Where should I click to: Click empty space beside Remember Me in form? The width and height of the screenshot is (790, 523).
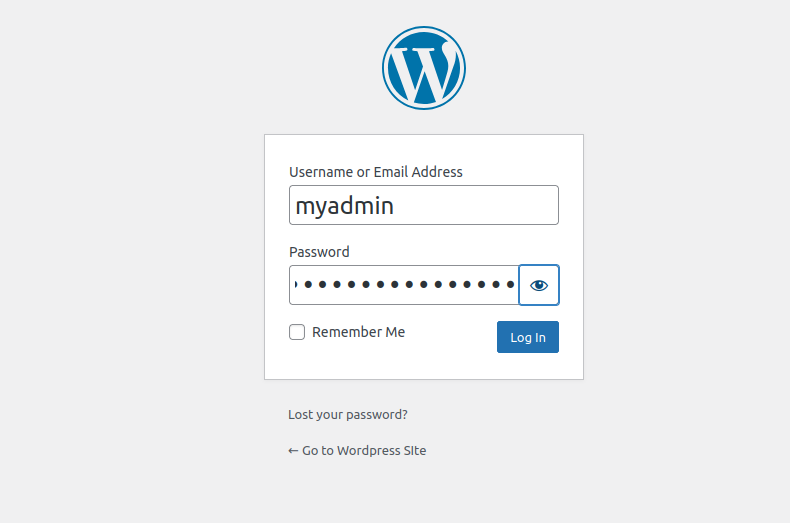click(450, 334)
